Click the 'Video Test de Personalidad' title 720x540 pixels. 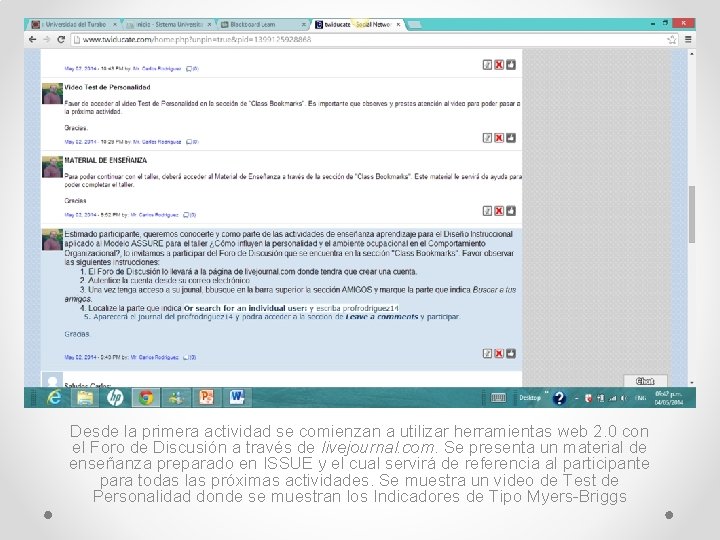tap(107, 87)
